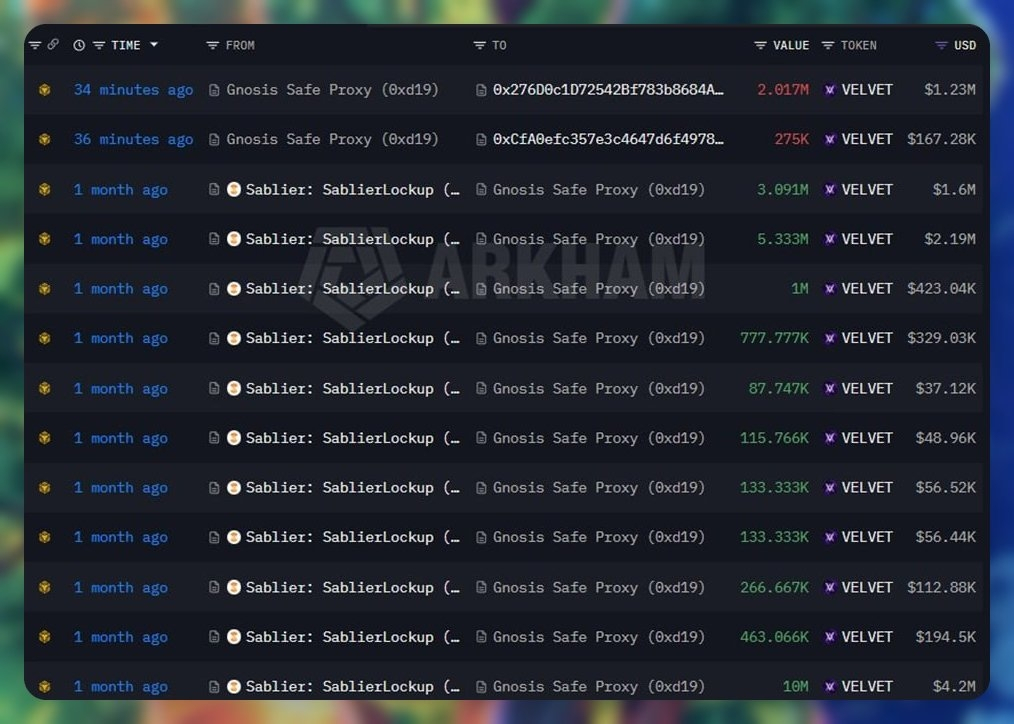Open Sablier: SablierLockup in the 777.777K row
Viewport: 1014px width, 724px height.
(x=352, y=338)
